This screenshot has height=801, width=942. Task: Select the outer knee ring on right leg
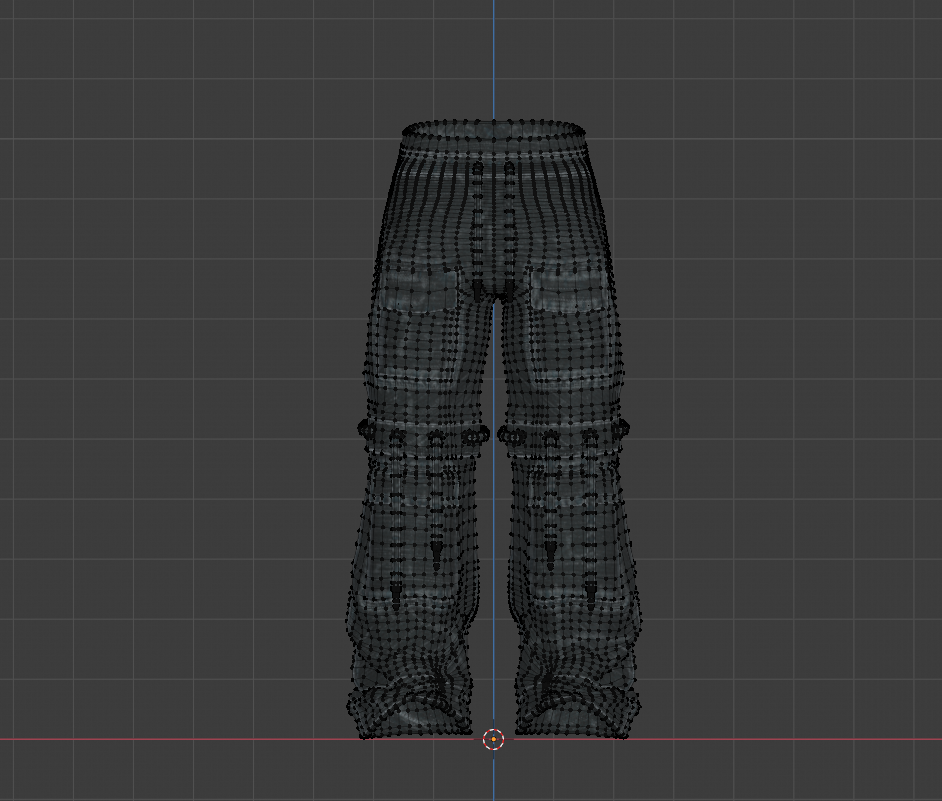click(x=621, y=429)
